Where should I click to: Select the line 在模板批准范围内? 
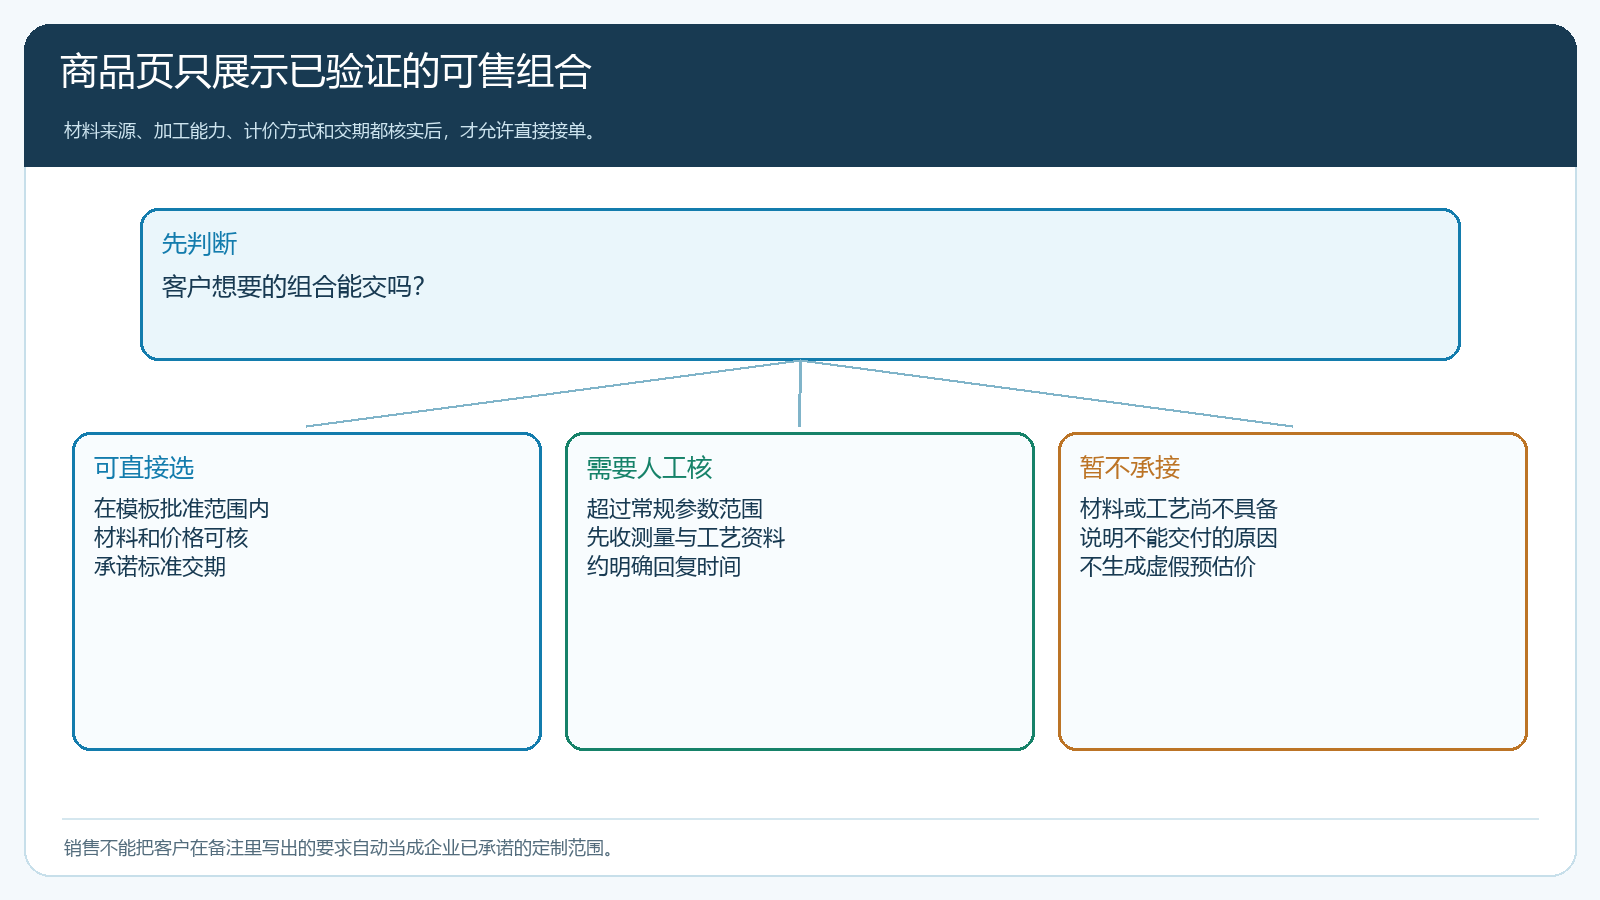click(x=181, y=509)
